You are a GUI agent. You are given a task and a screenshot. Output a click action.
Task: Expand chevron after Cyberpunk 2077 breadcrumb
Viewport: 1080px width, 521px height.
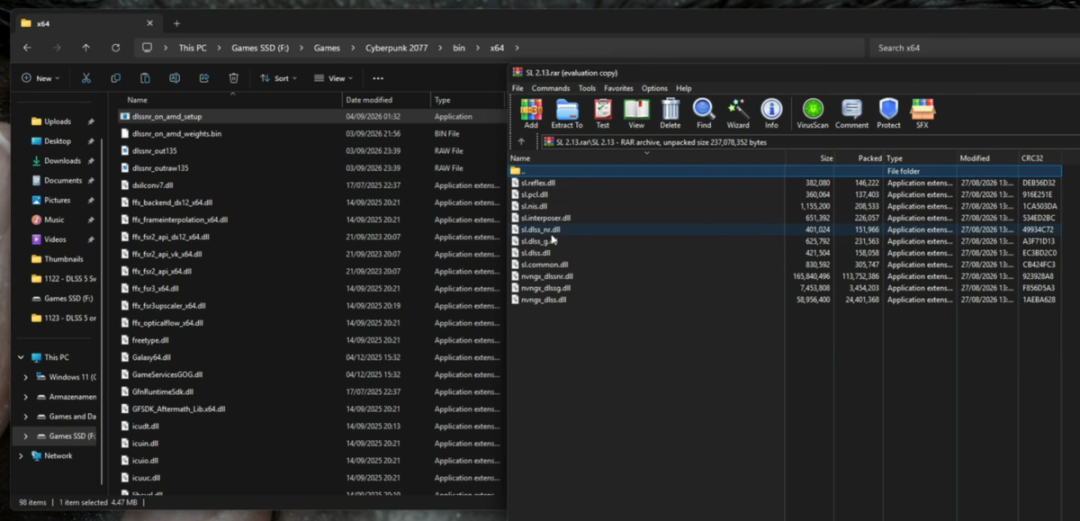coord(440,48)
